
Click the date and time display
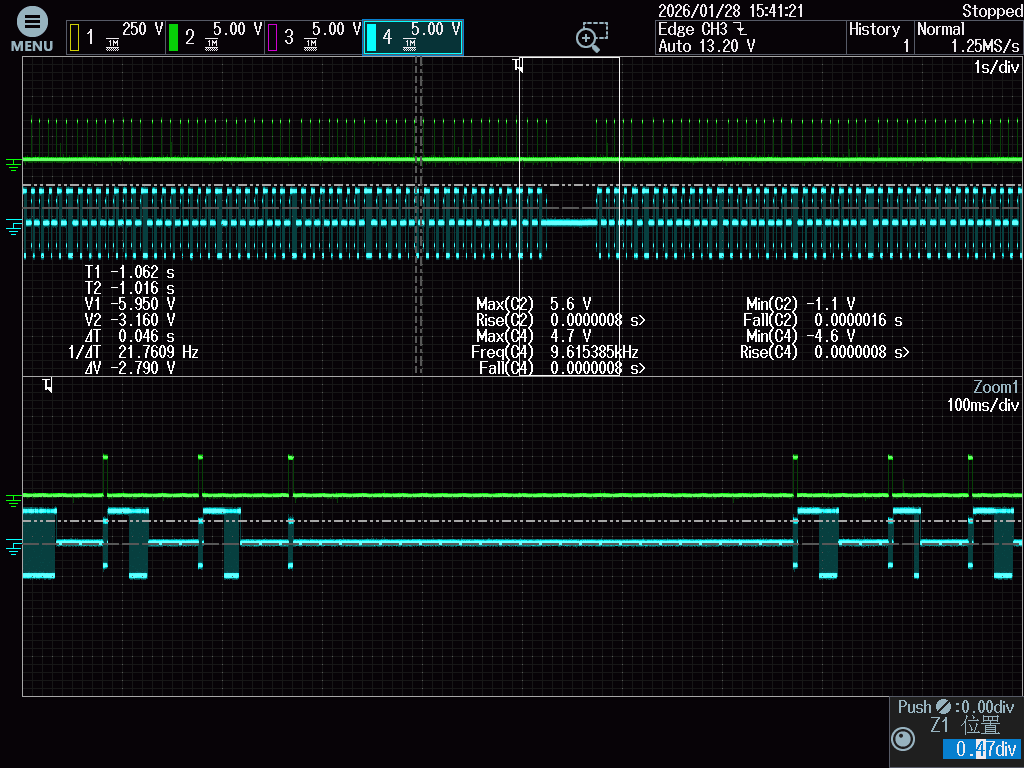click(730, 10)
